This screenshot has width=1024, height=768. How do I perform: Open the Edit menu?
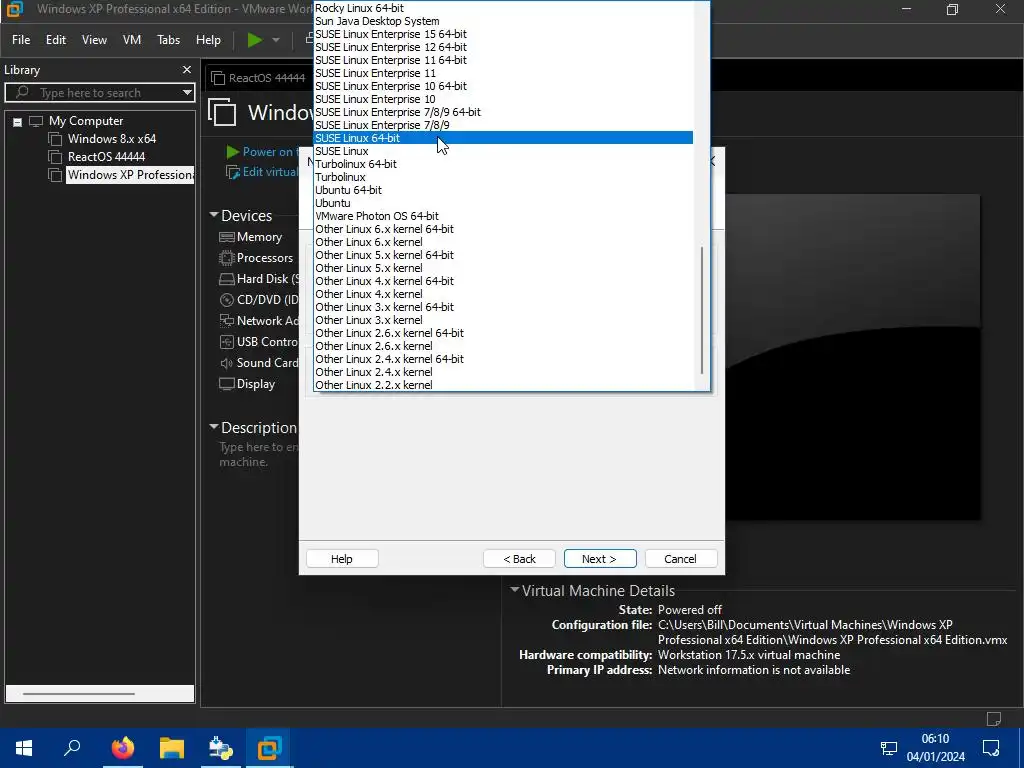pos(56,40)
